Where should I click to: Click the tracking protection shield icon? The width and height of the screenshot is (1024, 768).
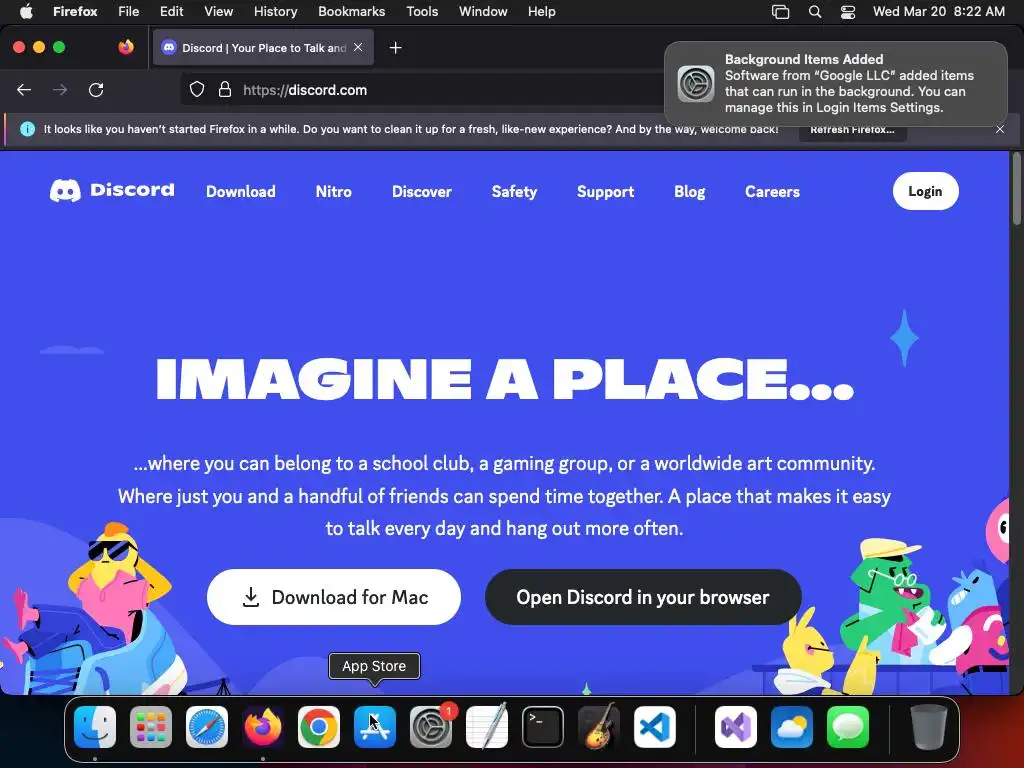point(197,89)
